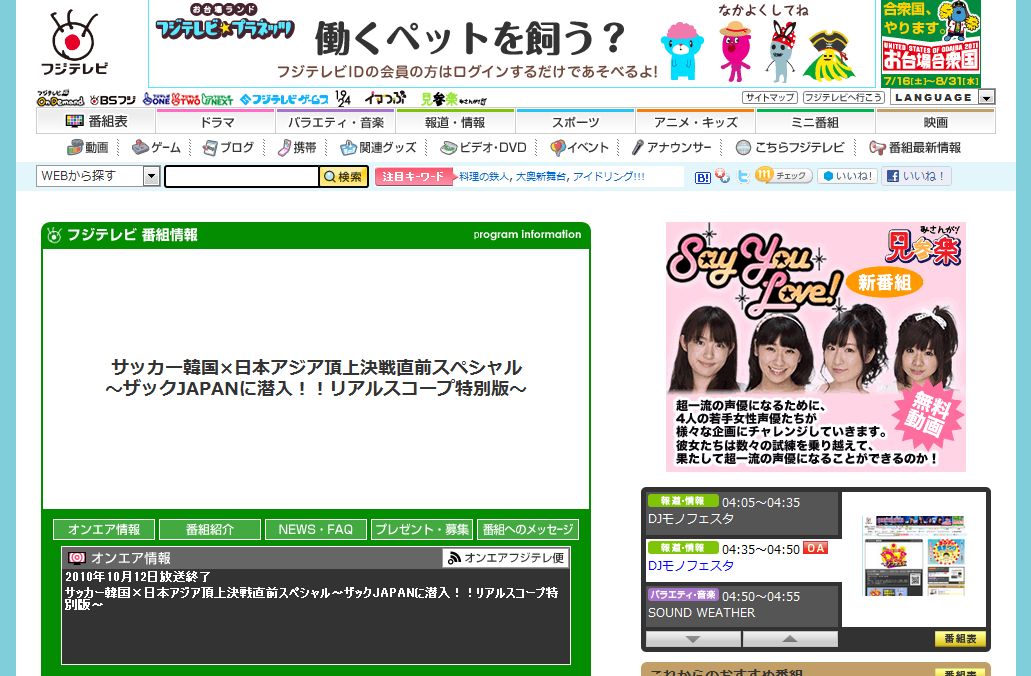This screenshot has height=676, width=1031.
Task: Click the website thumbnail in schedule box
Action: tap(914, 556)
